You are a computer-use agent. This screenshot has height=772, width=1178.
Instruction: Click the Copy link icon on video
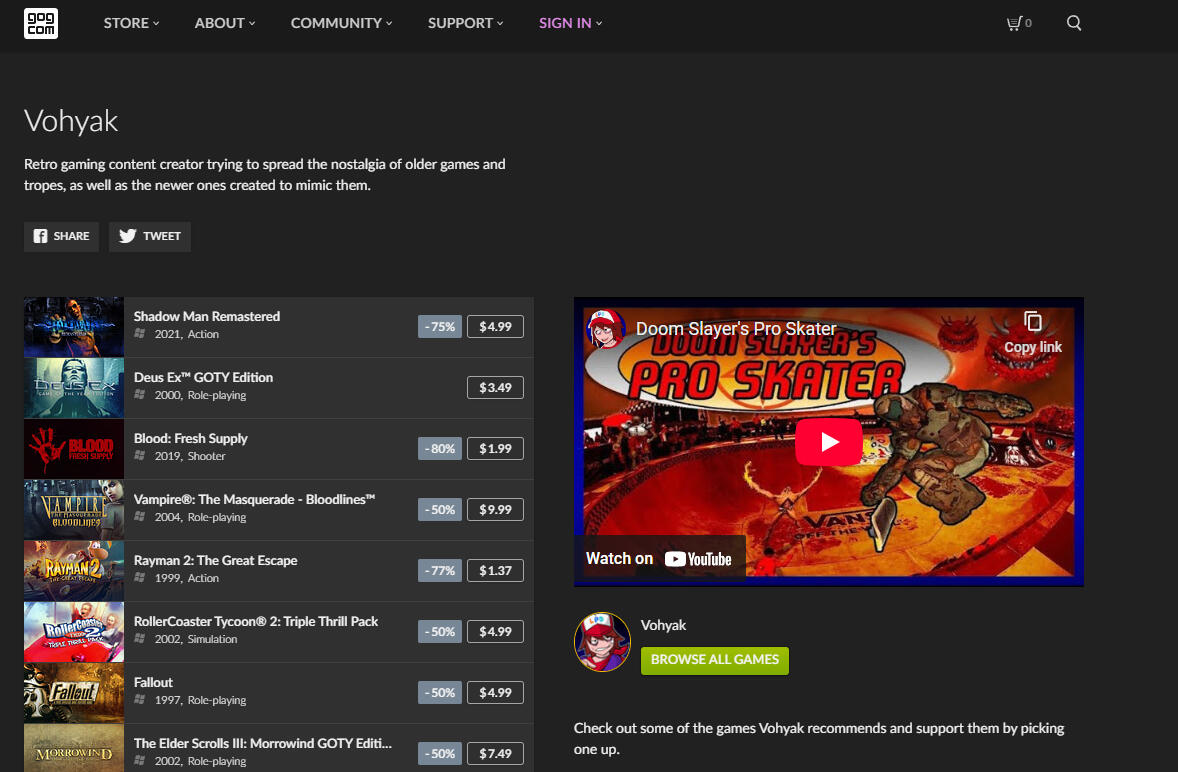pos(1032,331)
